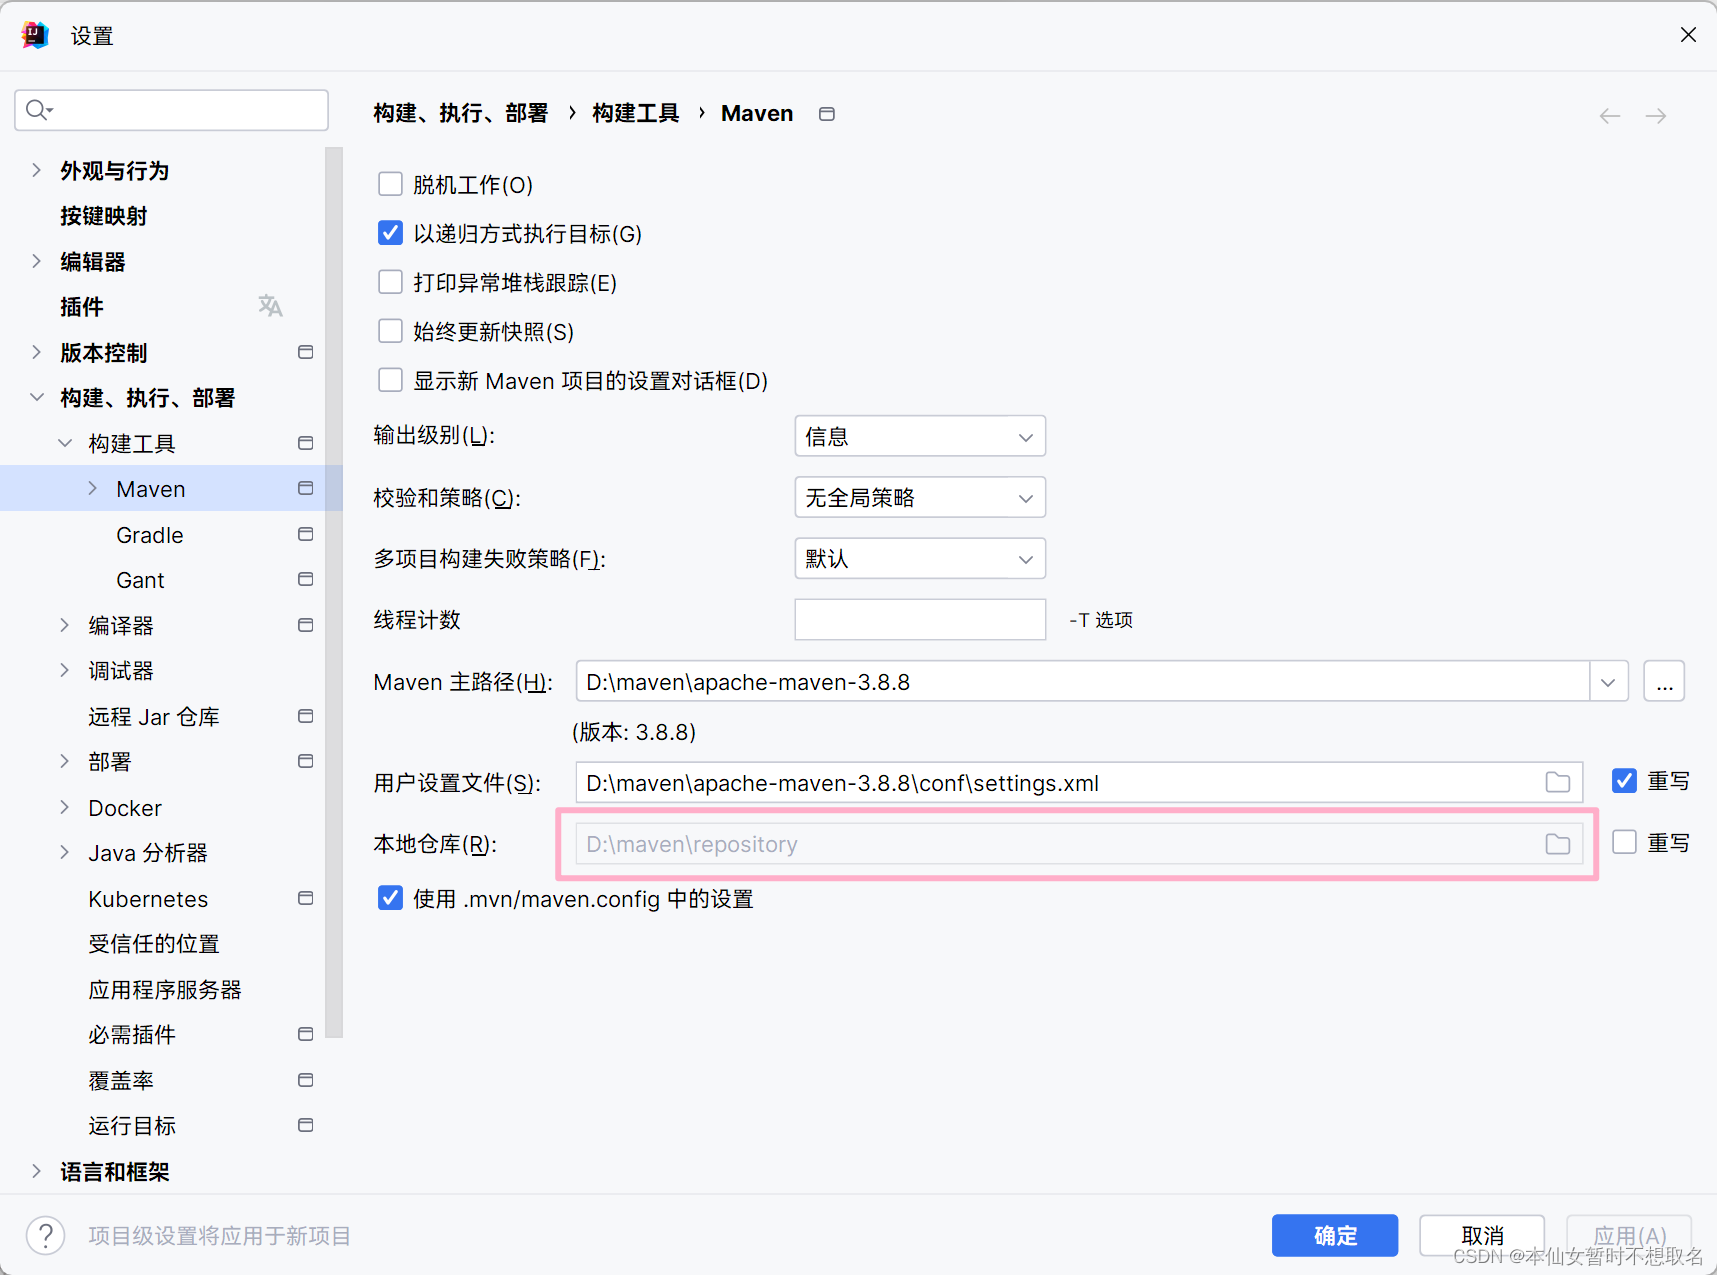The height and width of the screenshot is (1275, 1717).
Task: Click 构建工具 in the breadcrumb
Action: point(636,113)
